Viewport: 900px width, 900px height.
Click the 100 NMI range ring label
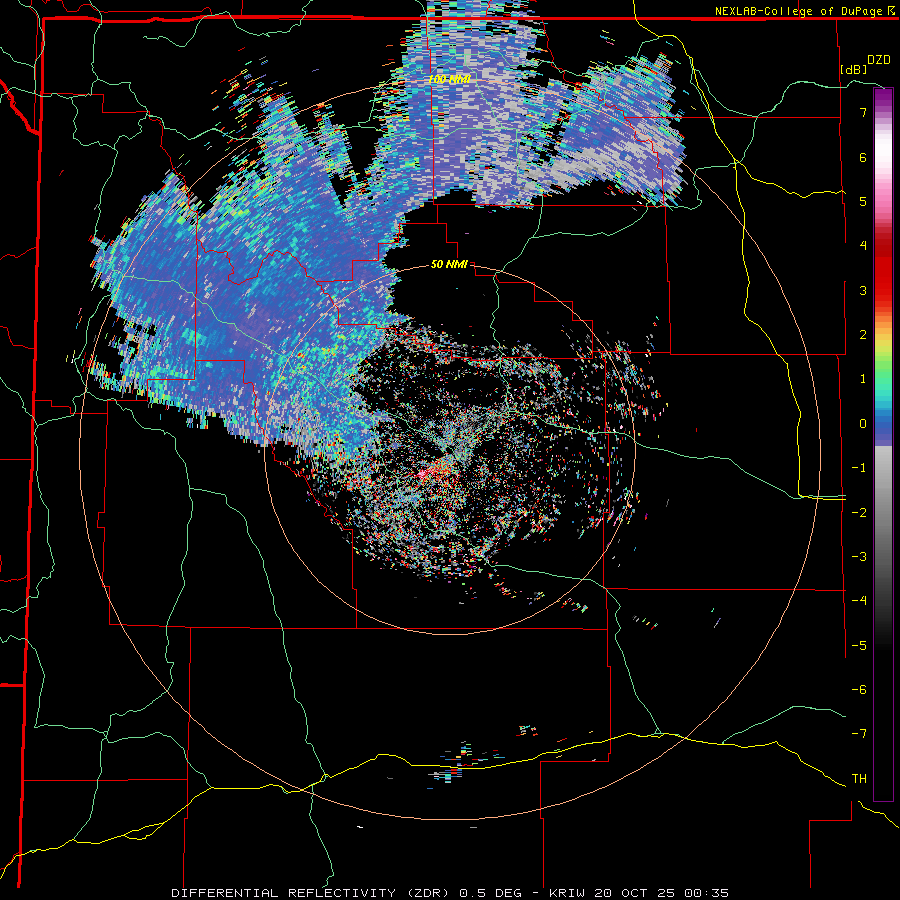tap(449, 79)
